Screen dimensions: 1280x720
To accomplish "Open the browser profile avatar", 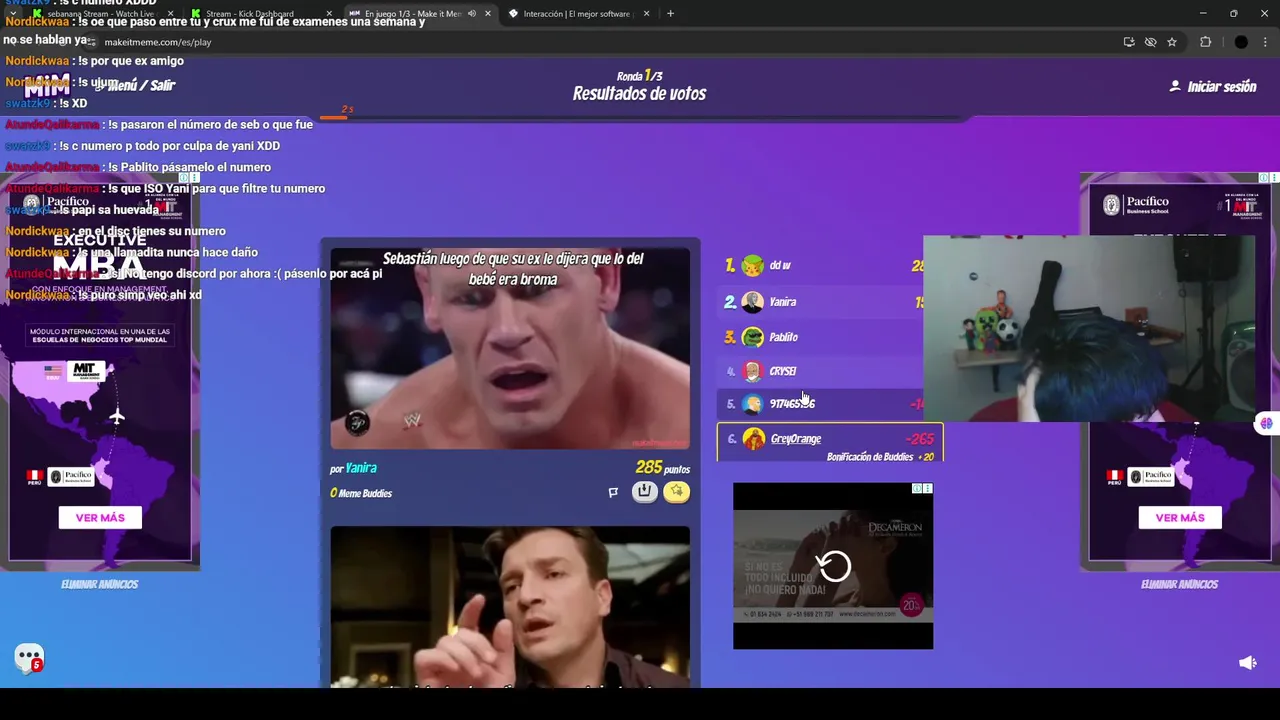I will coord(1241,42).
